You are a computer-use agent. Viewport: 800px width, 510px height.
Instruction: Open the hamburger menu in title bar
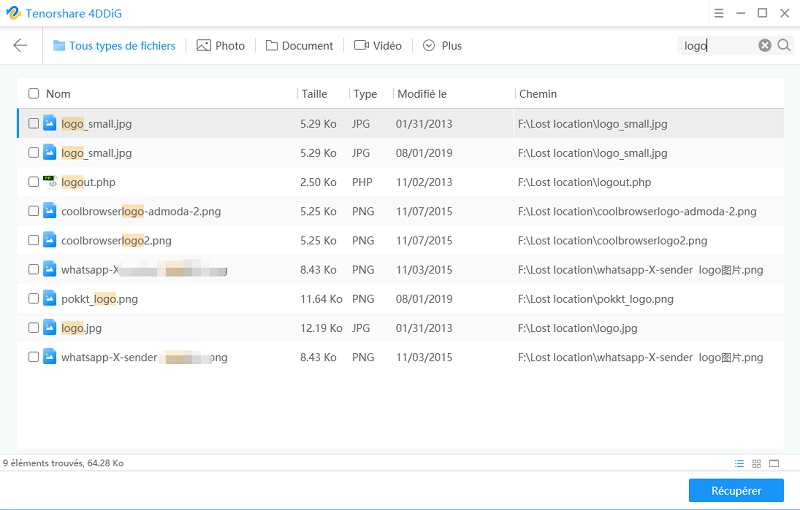(x=718, y=13)
